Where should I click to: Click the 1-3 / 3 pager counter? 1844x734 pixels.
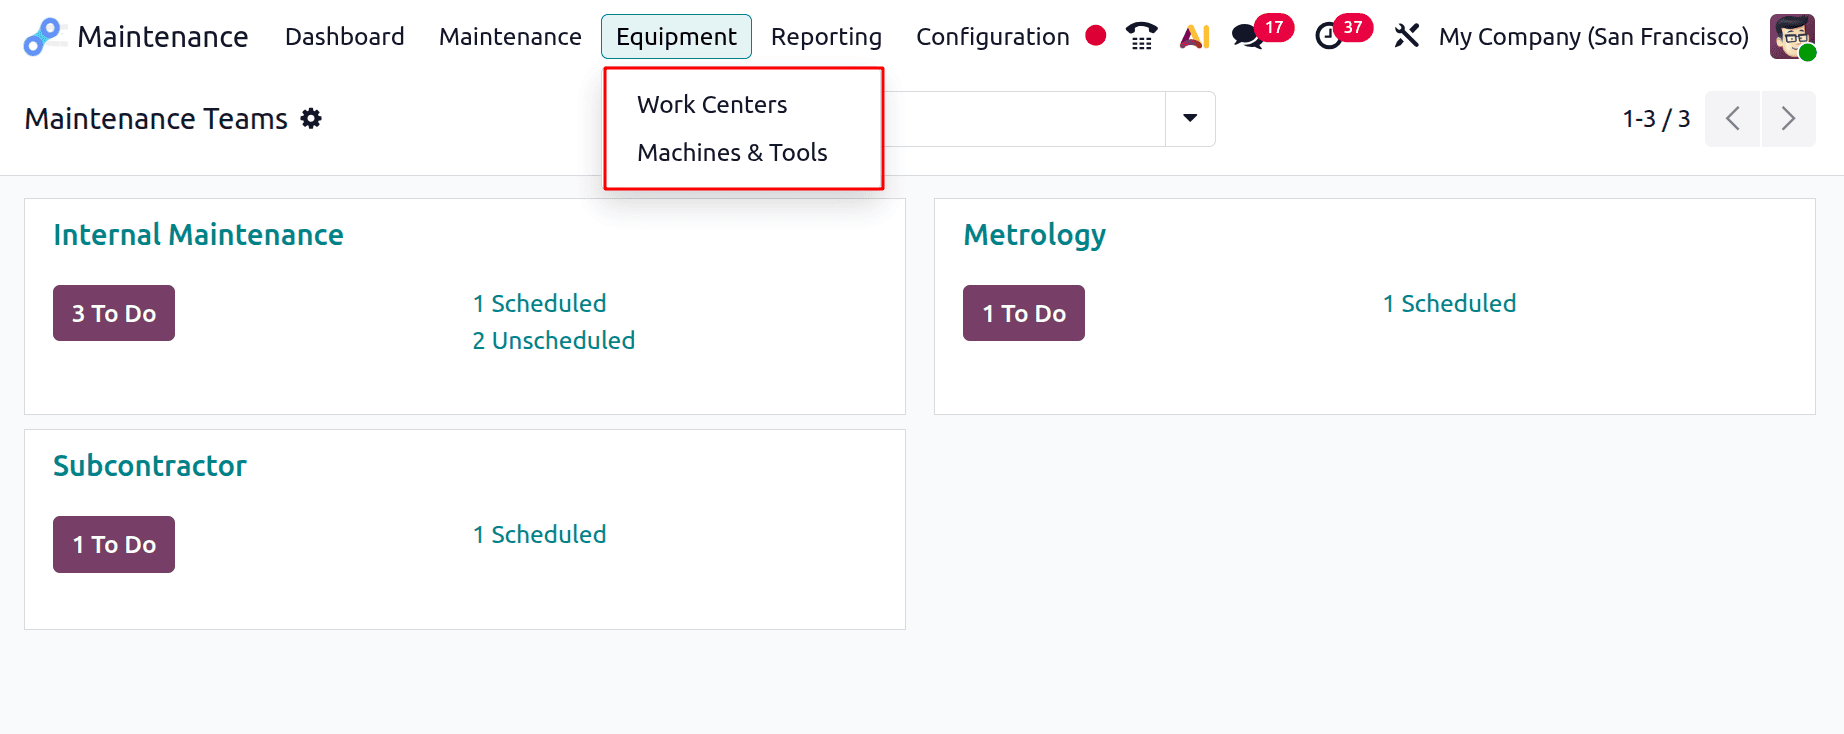1656,119
